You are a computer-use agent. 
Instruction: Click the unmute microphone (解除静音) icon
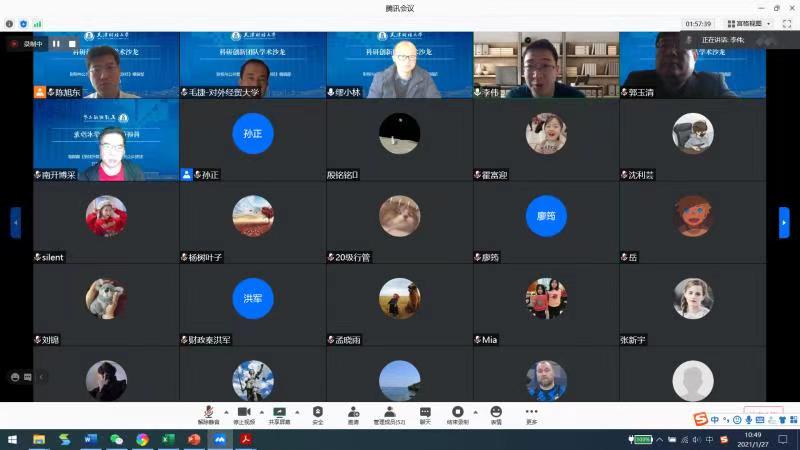tap(208, 413)
